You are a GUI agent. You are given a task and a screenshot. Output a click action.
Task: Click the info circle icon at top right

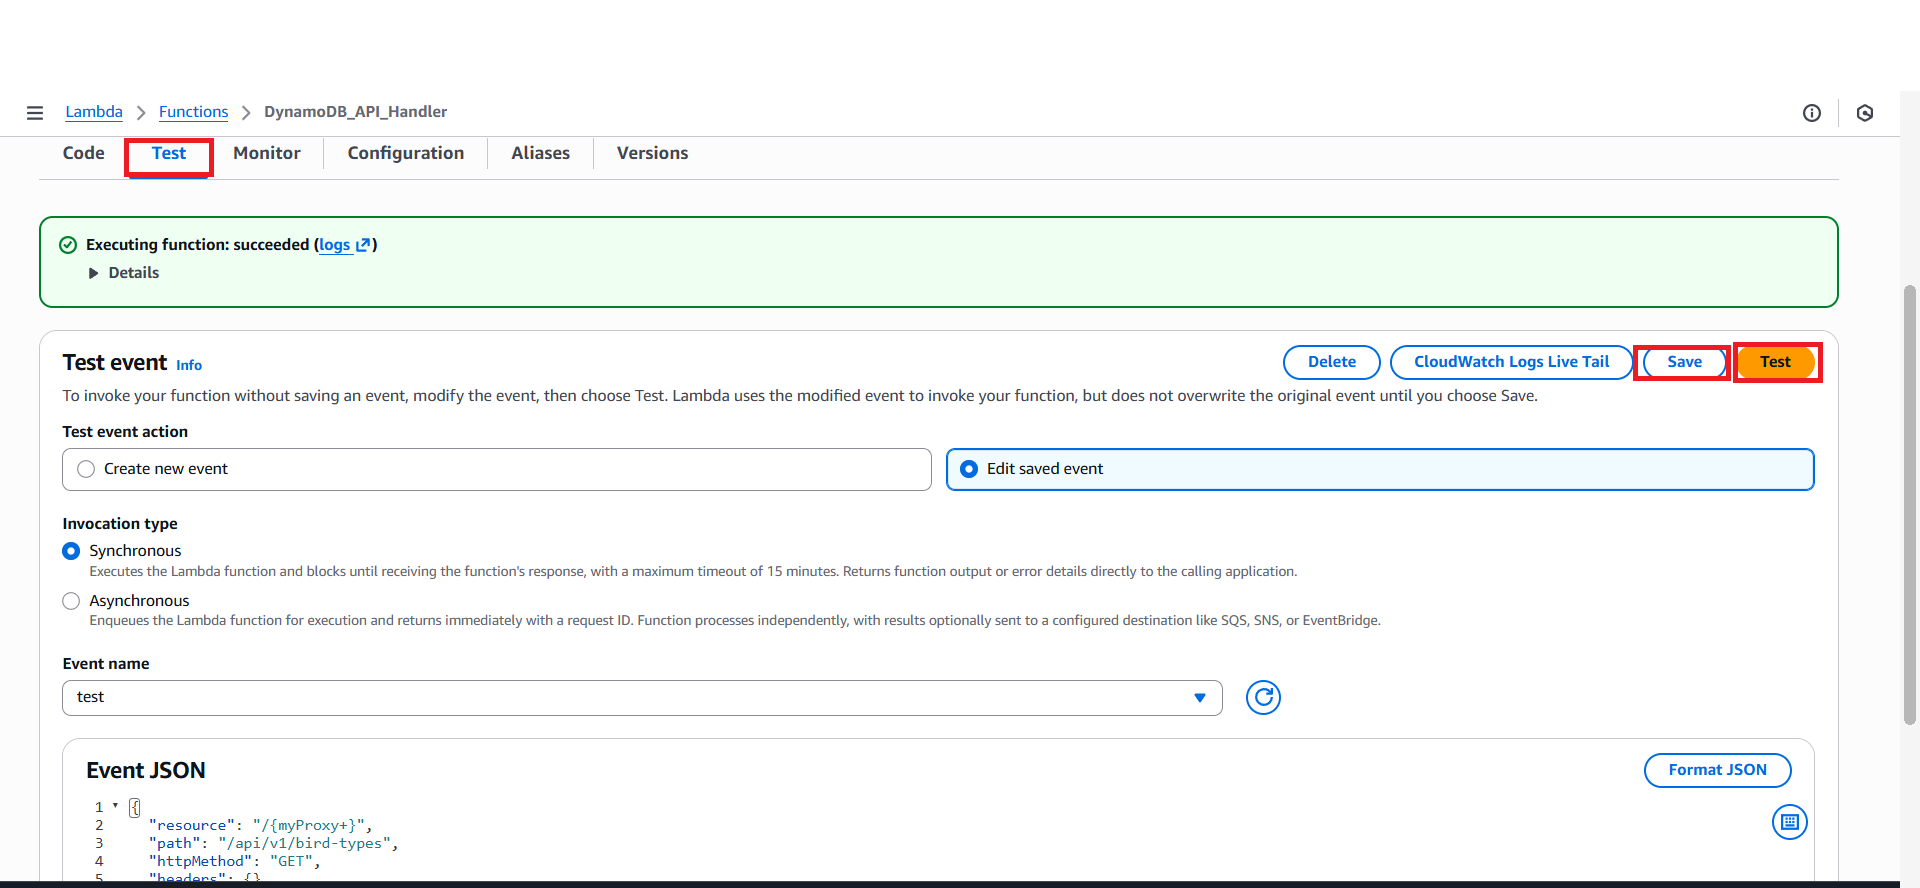(x=1811, y=113)
